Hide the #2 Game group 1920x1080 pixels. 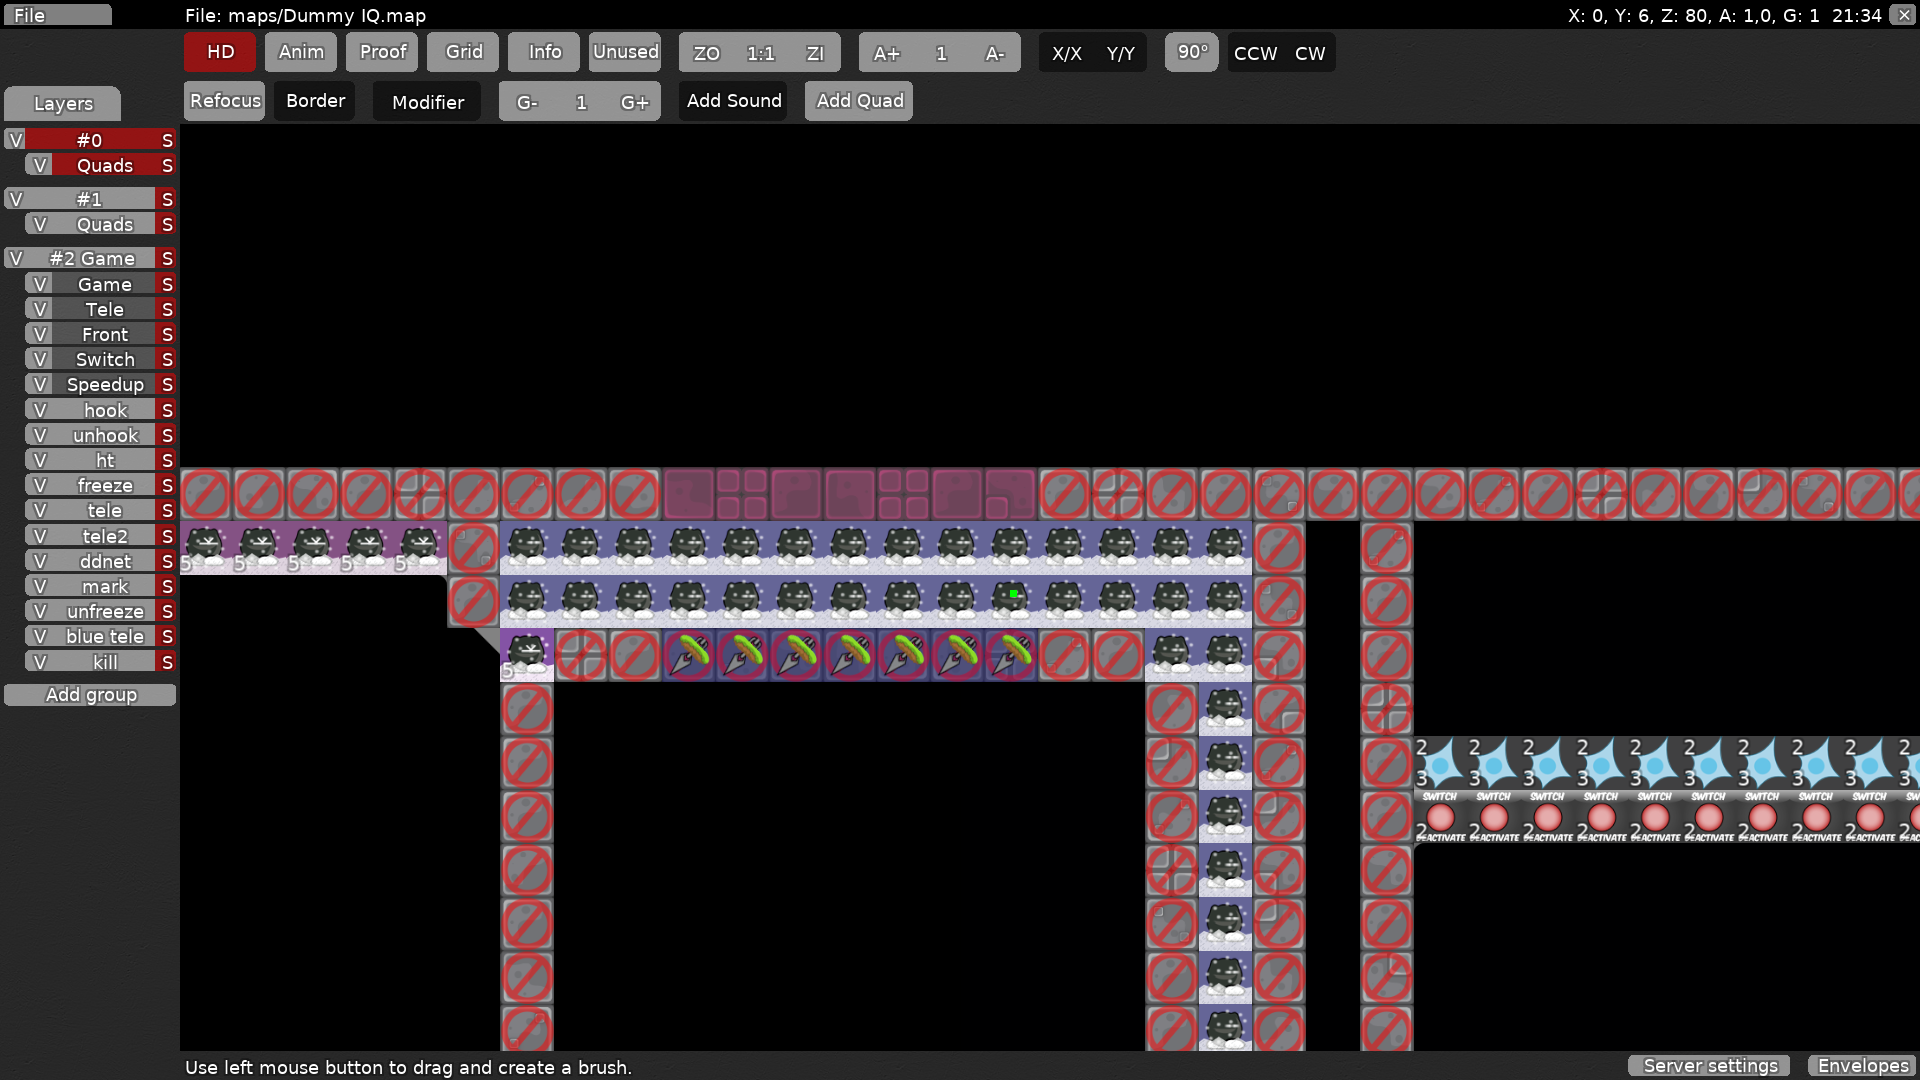[x=15, y=258]
